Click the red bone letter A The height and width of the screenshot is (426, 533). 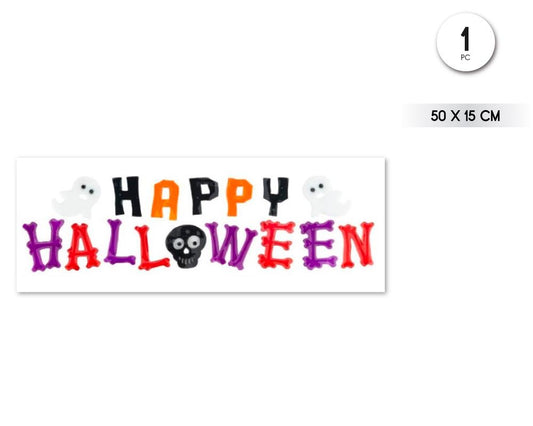pyautogui.click(x=82, y=247)
